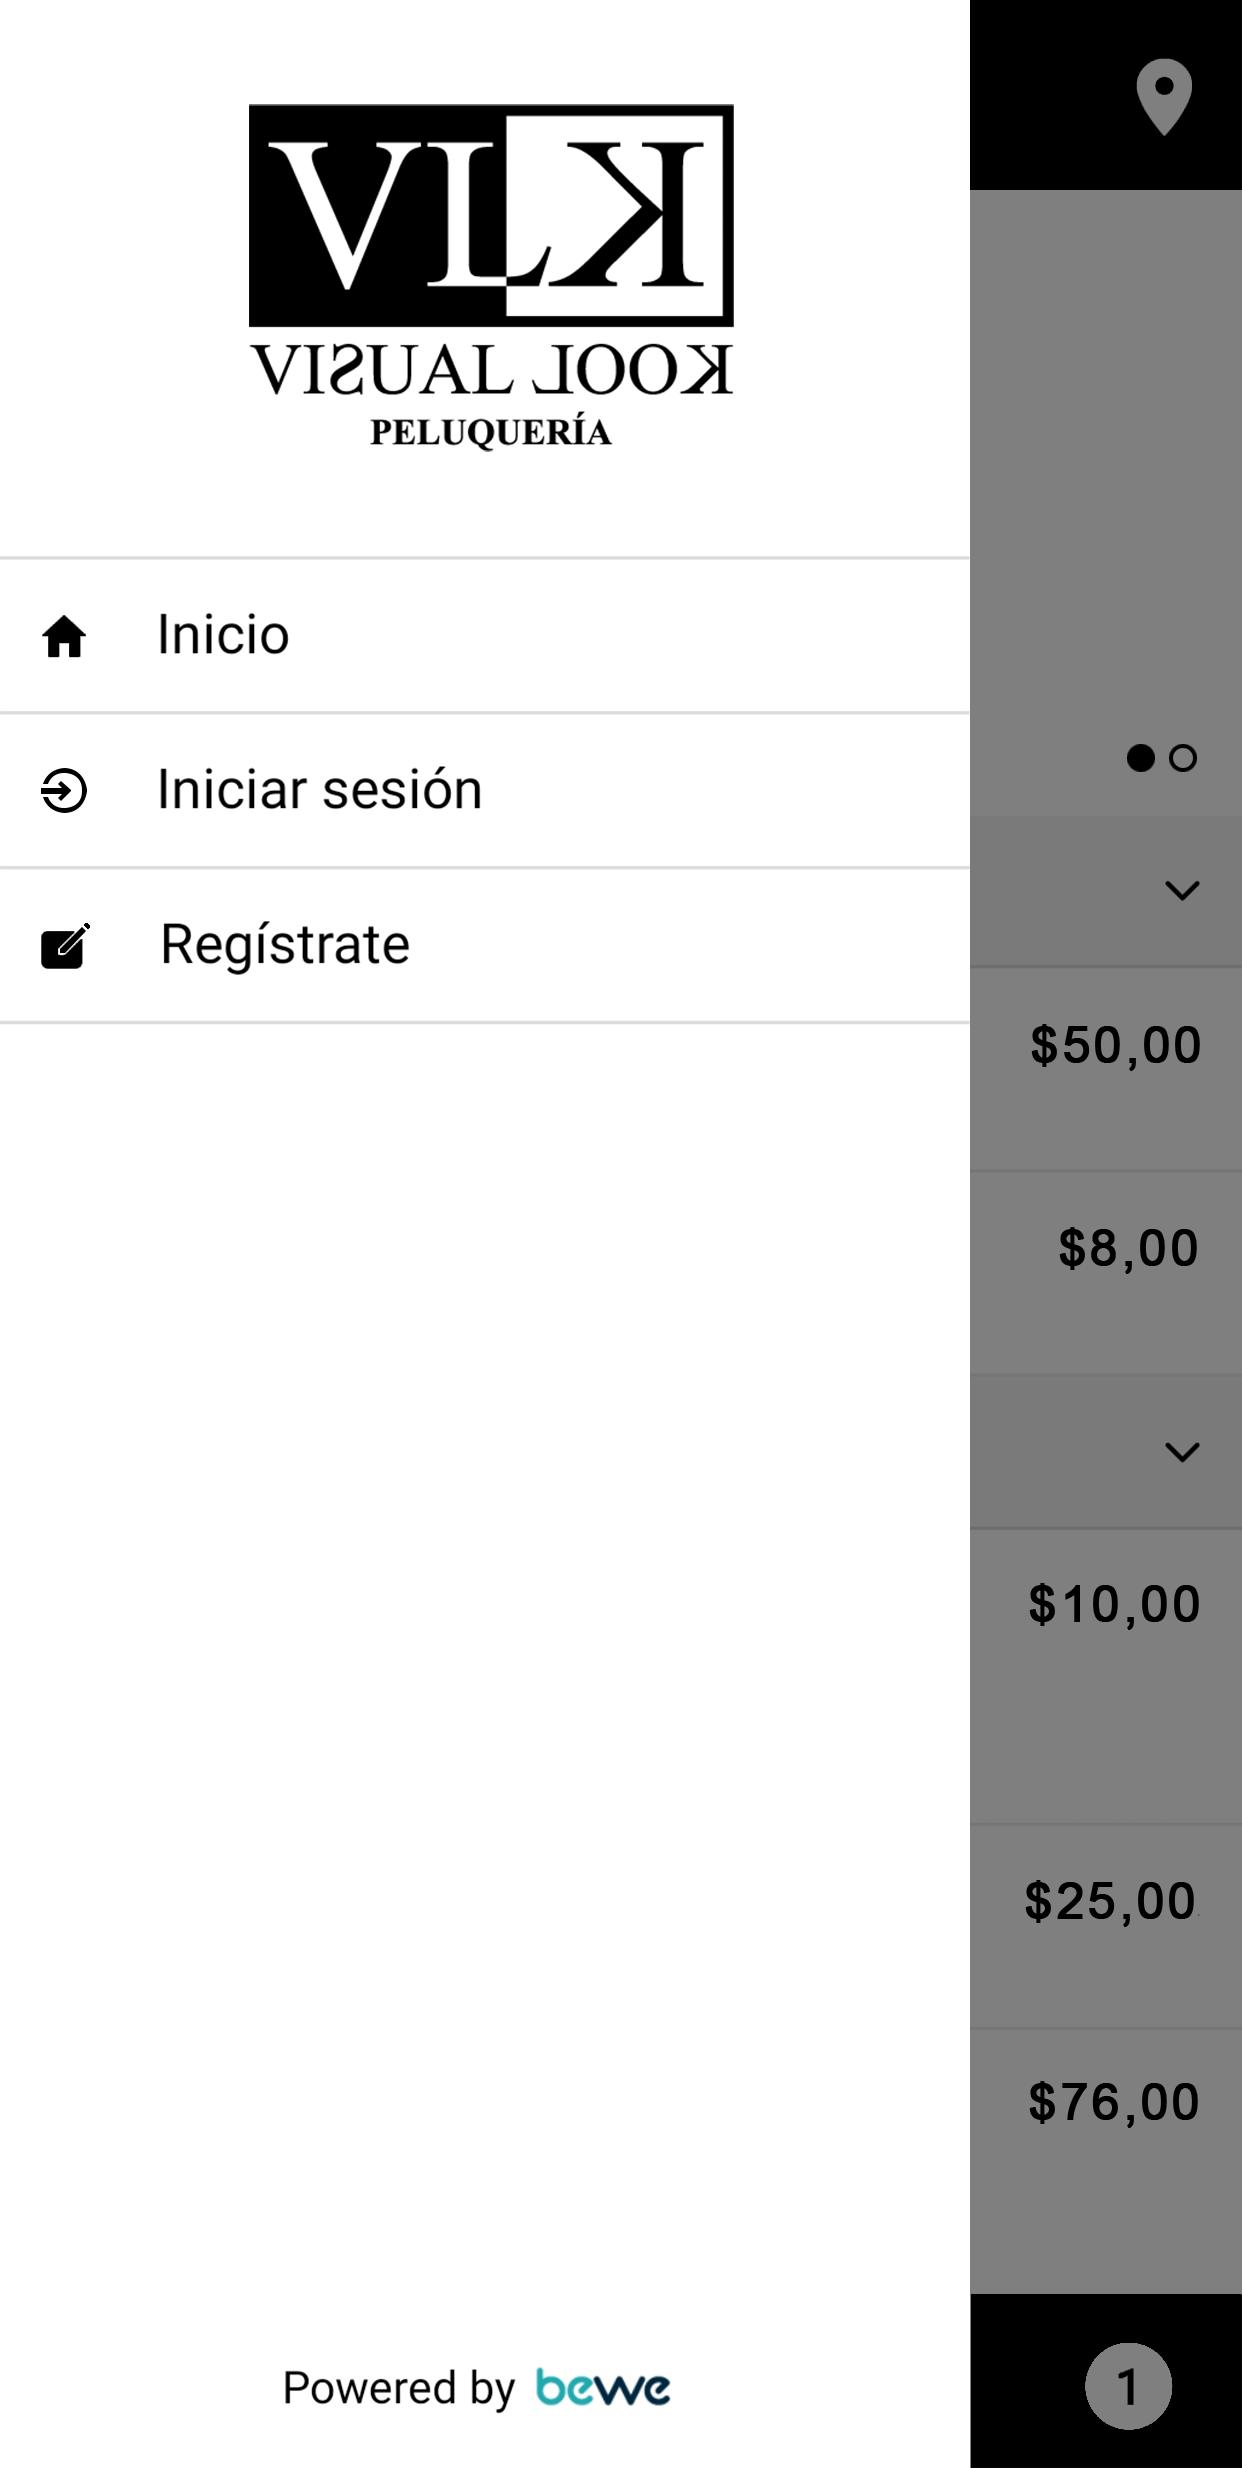1242x2468 pixels.
Task: Expand the first chevron above $50,00
Action: tap(1182, 890)
